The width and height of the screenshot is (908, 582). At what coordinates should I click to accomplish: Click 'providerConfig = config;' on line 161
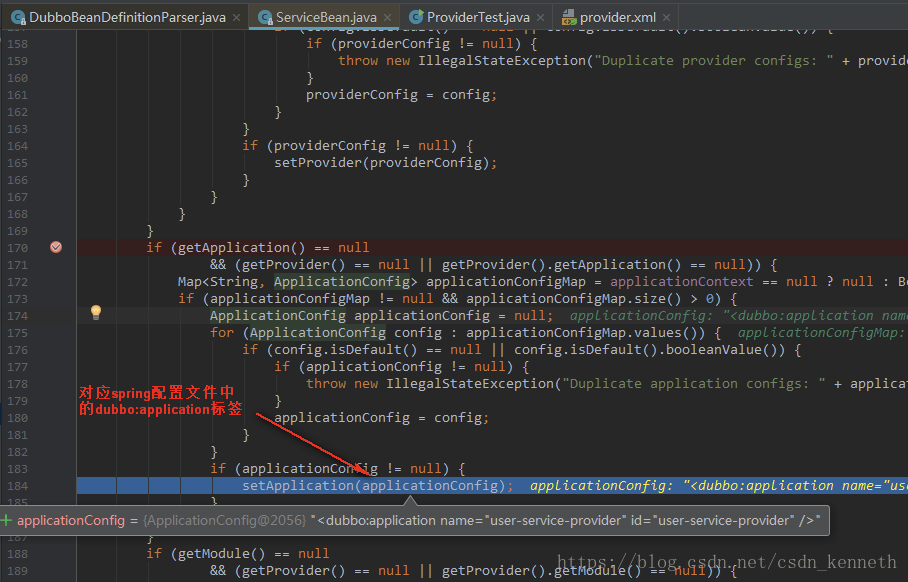(401, 94)
